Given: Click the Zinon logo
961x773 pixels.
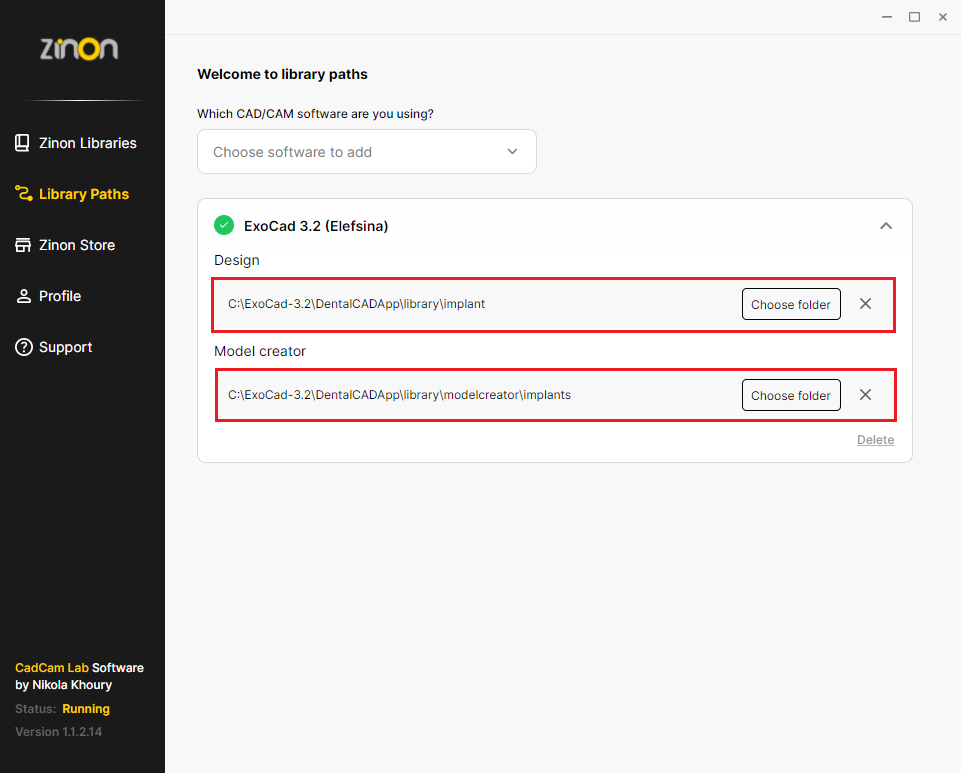Looking at the screenshot, I should 79,49.
